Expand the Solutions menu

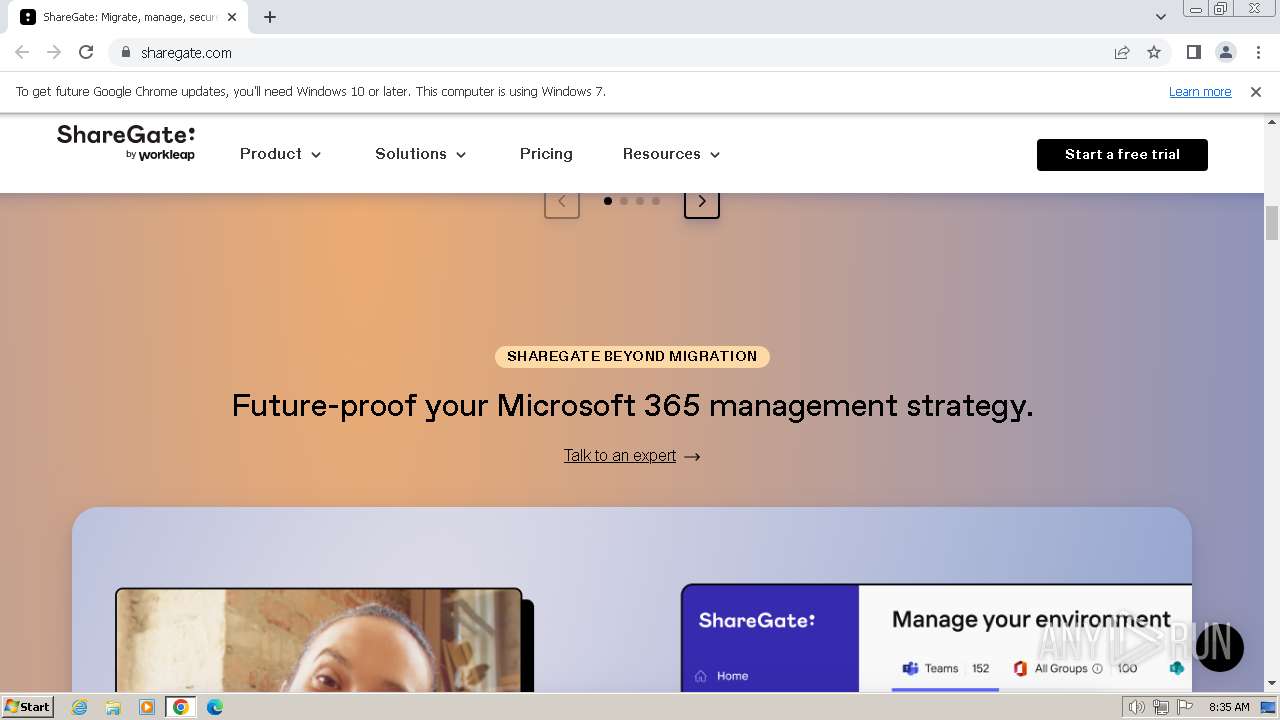(x=421, y=154)
